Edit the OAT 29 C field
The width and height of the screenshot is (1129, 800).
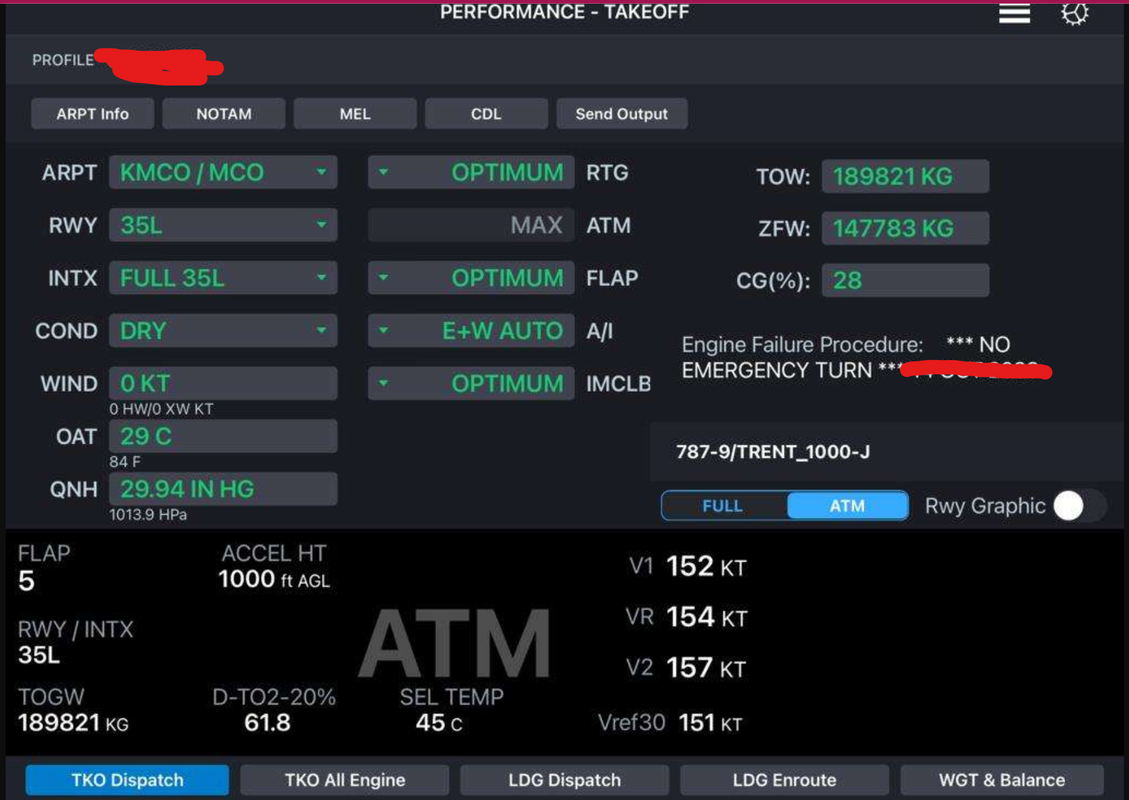(x=223, y=436)
